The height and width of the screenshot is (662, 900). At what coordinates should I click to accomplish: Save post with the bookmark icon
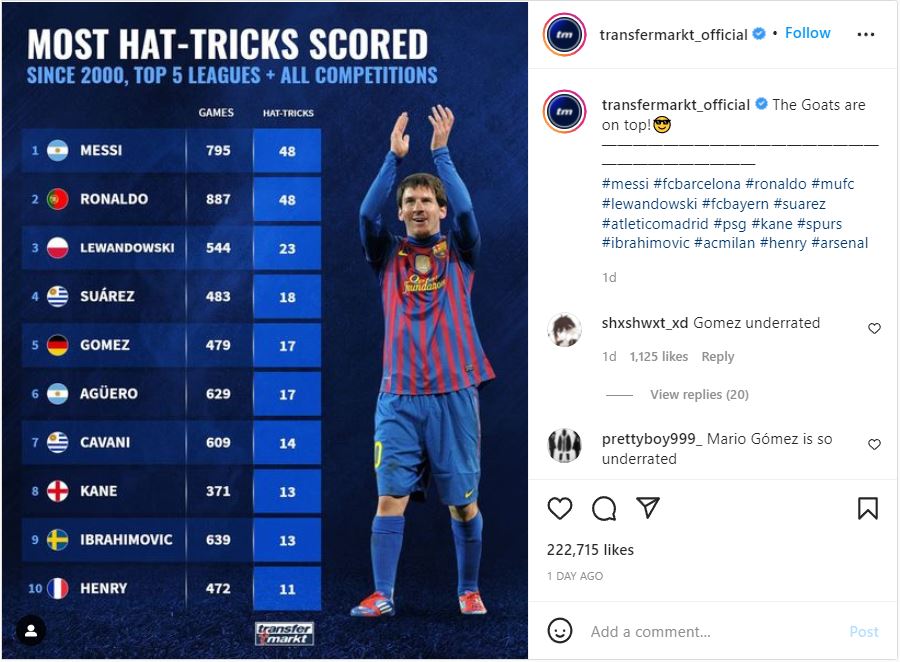click(867, 509)
